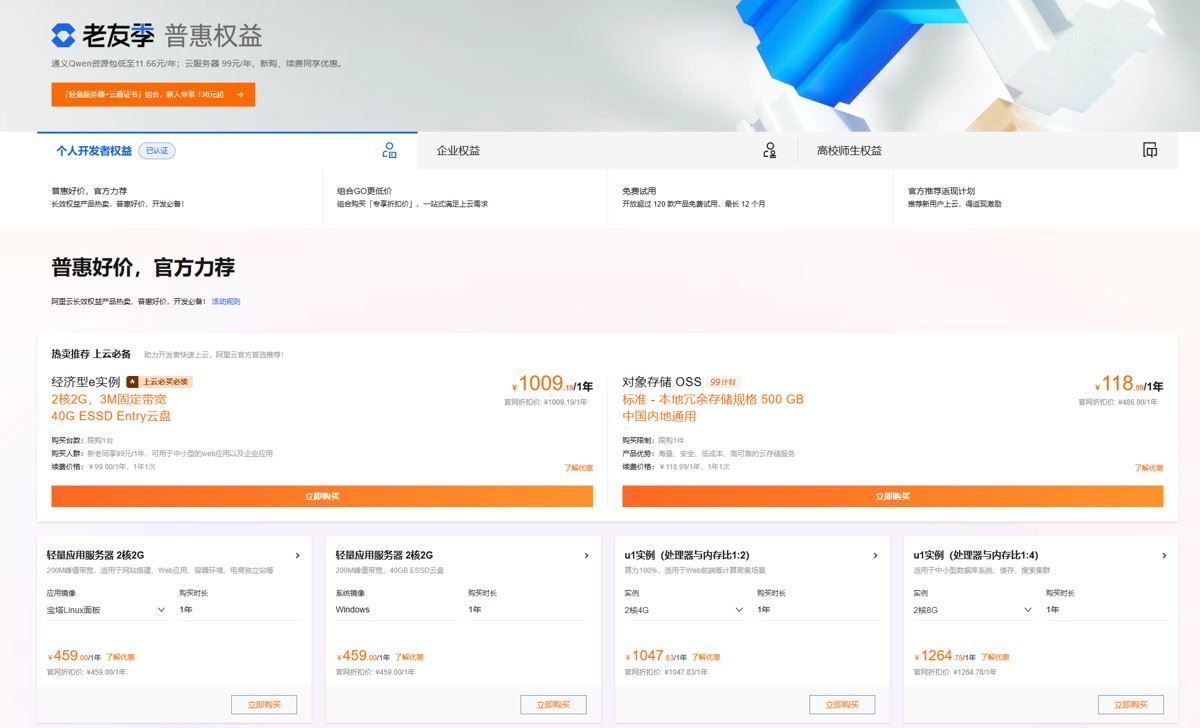Click the 已认证 badge
Screen dimensions: 1200x728
coord(157,151)
